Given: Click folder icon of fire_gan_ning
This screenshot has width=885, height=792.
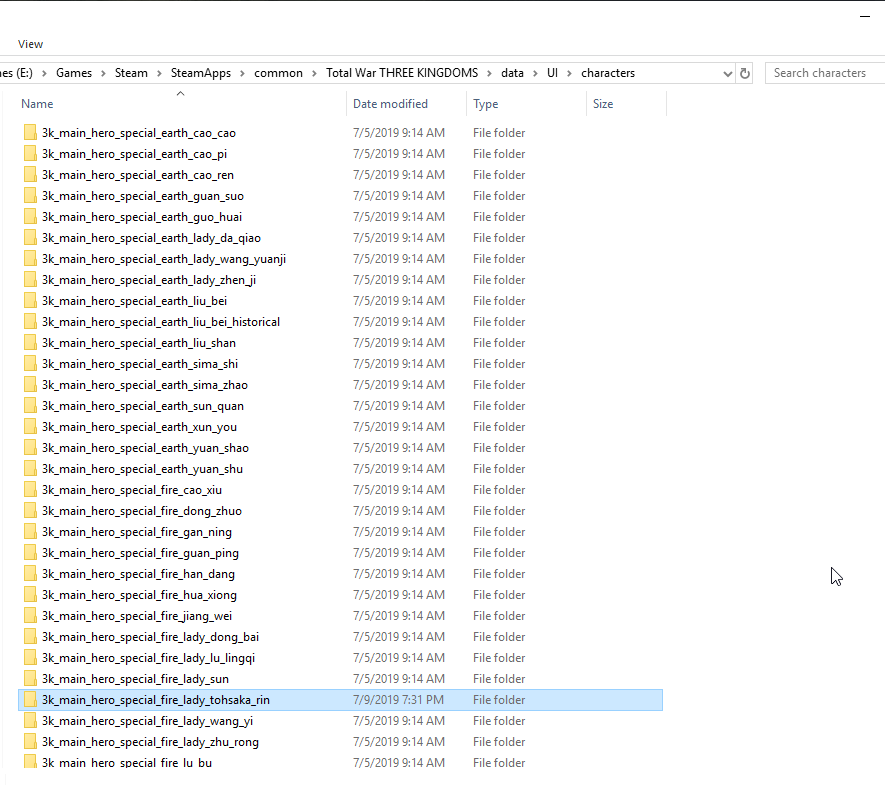Looking at the screenshot, I should pyautogui.click(x=30, y=532).
